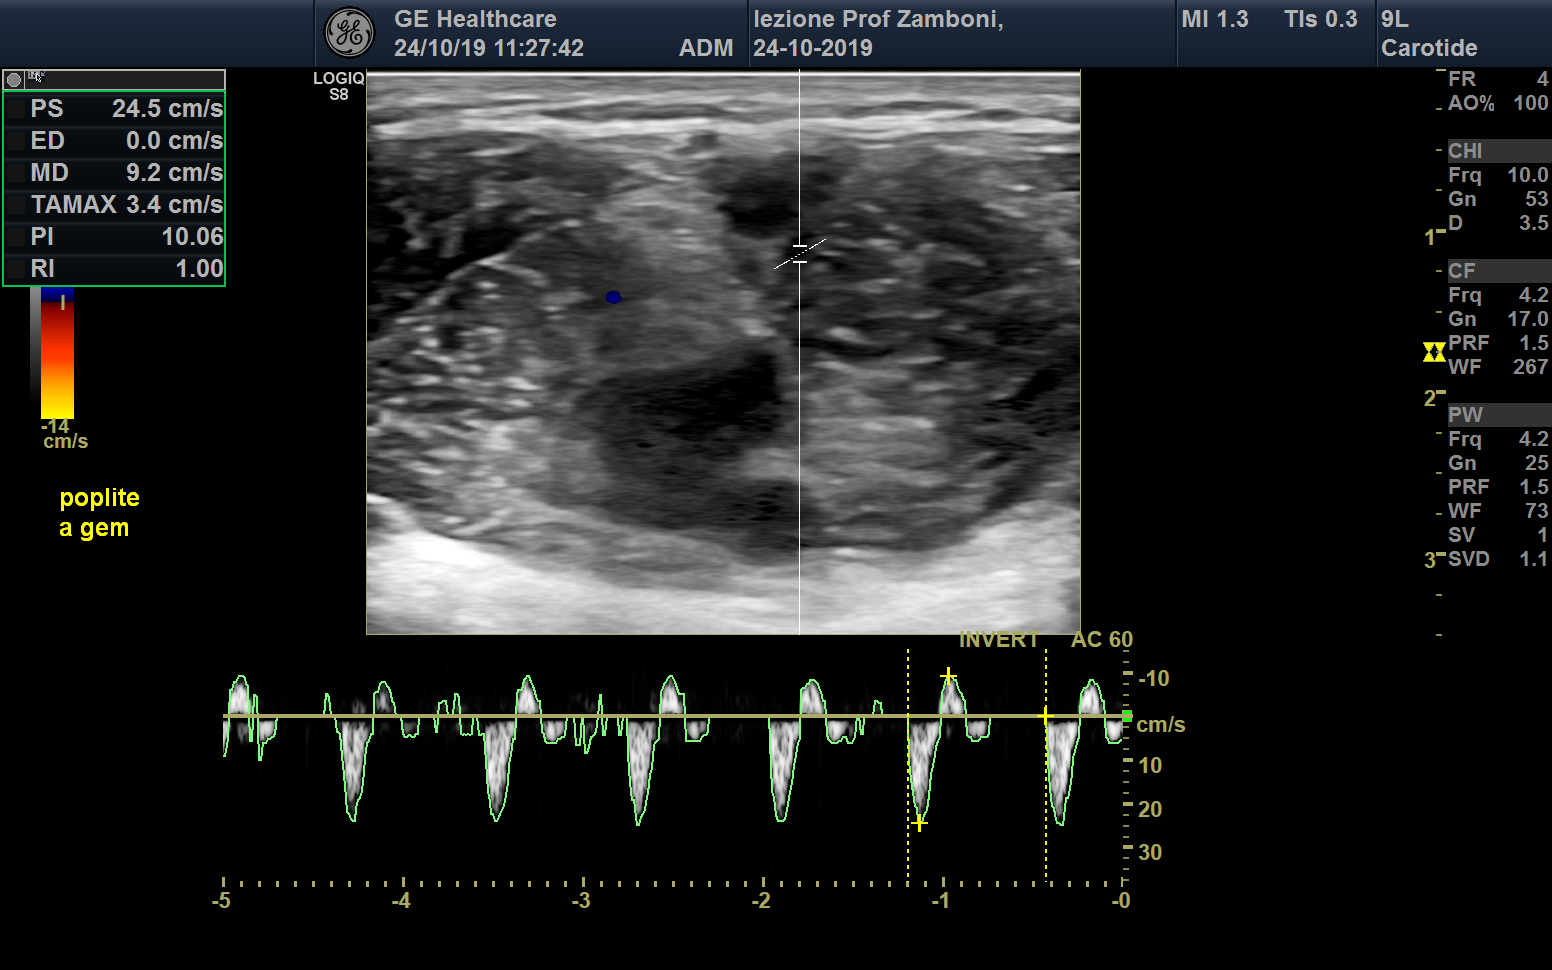Toggle the checkbox next to RI
Viewport: 1552px width, 970px height.
click(x=16, y=269)
